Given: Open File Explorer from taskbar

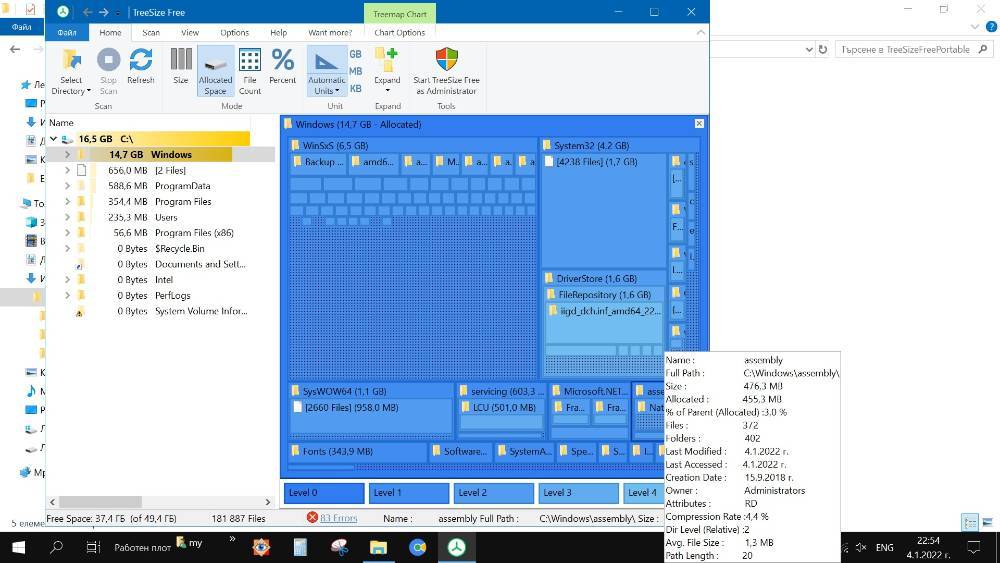Looking at the screenshot, I should 378,547.
